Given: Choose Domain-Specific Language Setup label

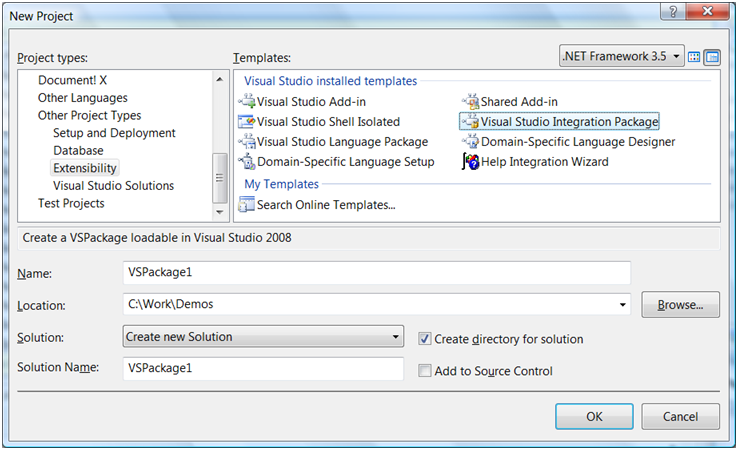Looking at the screenshot, I should 345,161.
